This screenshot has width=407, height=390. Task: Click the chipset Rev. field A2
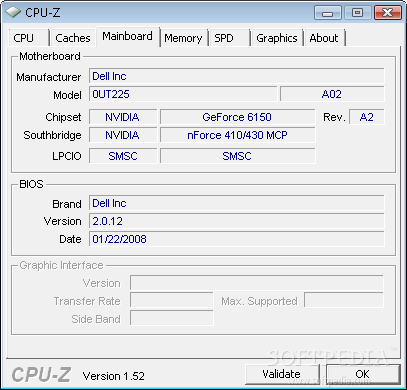pos(367,117)
